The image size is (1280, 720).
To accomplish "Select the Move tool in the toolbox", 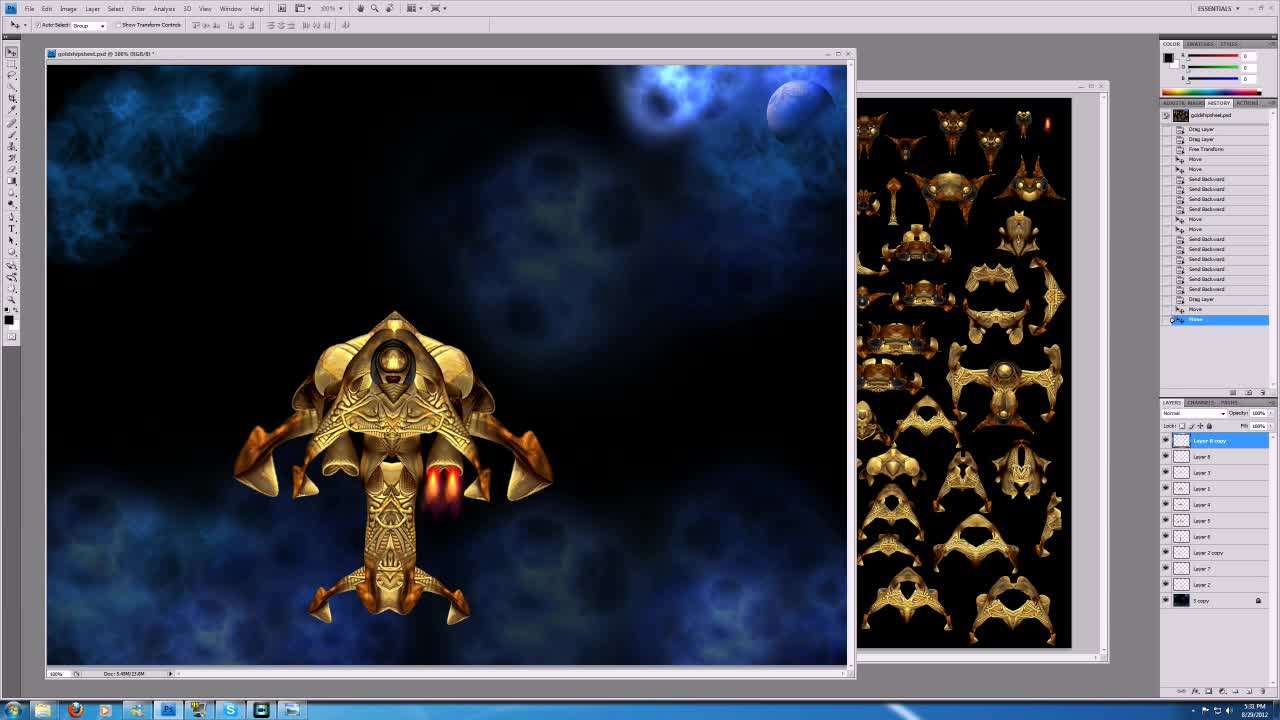I will click(x=12, y=52).
